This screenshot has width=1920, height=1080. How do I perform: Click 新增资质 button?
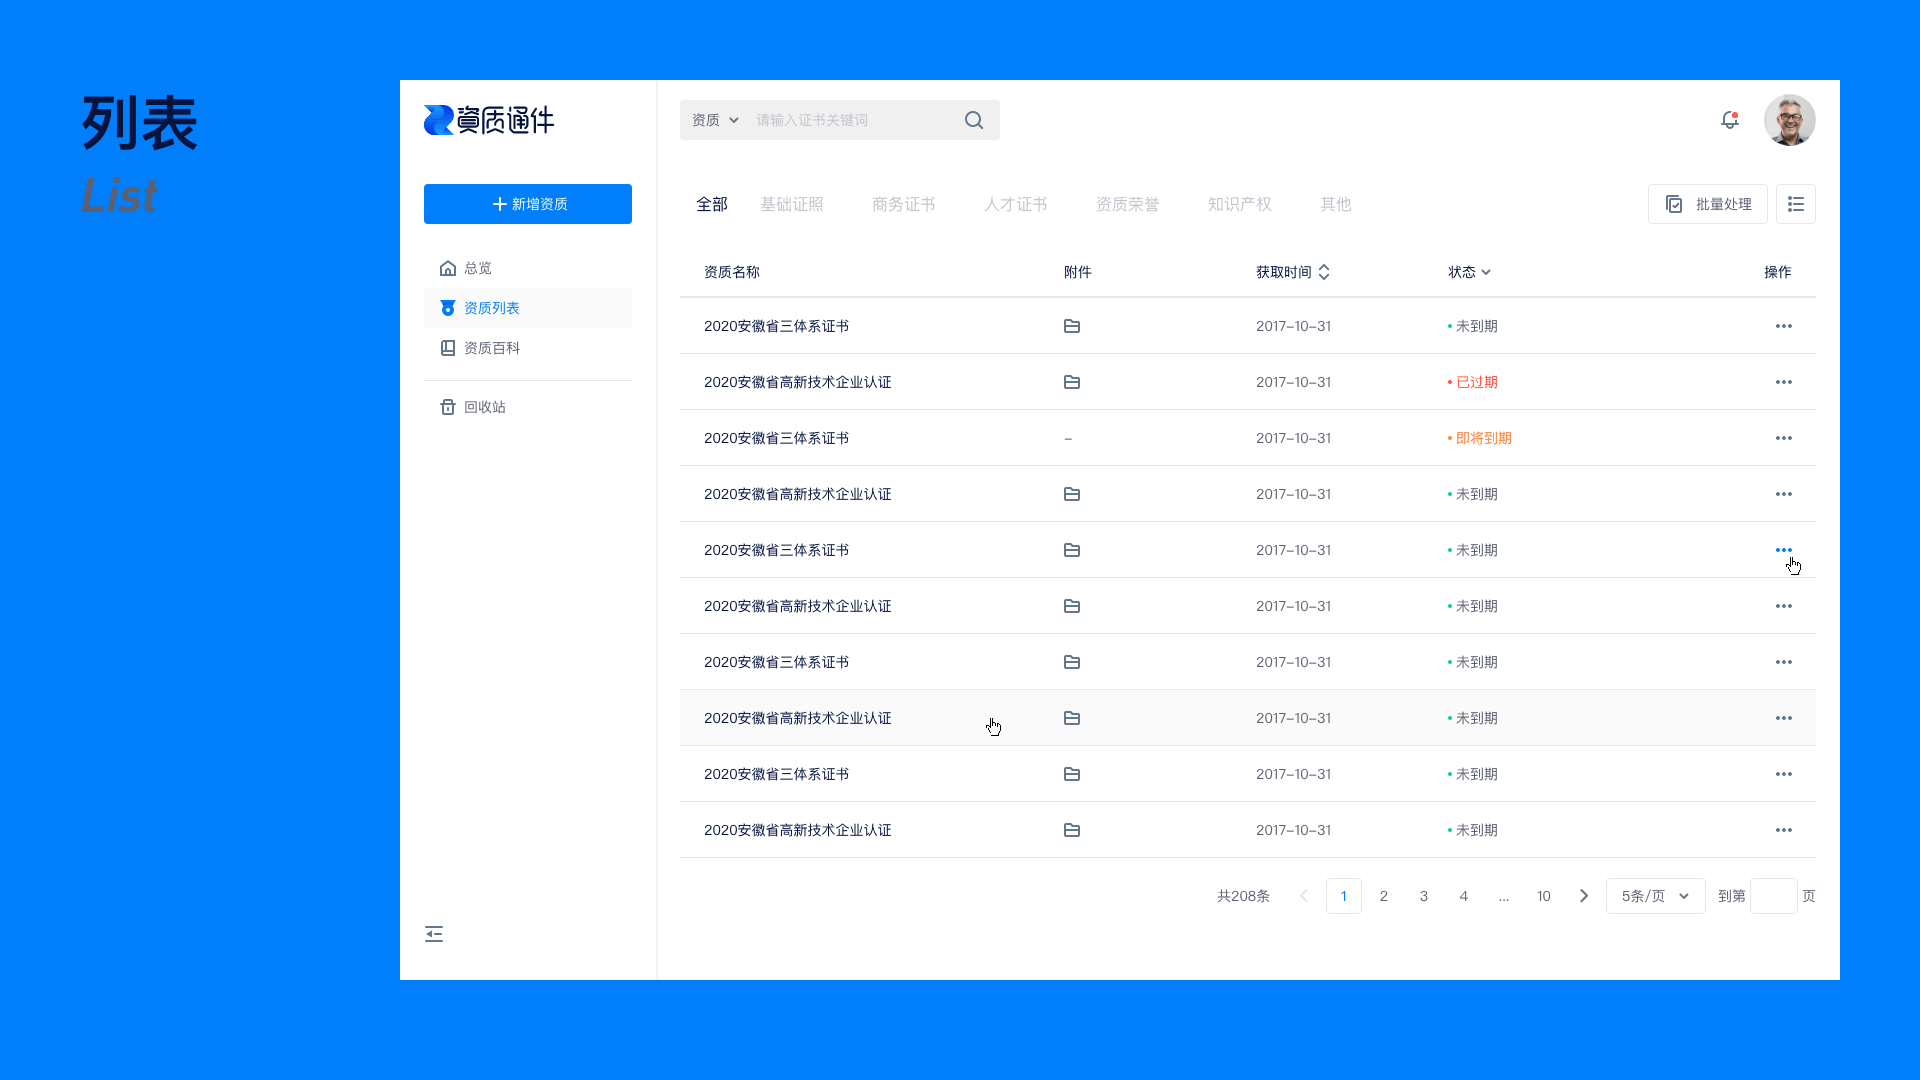[528, 204]
